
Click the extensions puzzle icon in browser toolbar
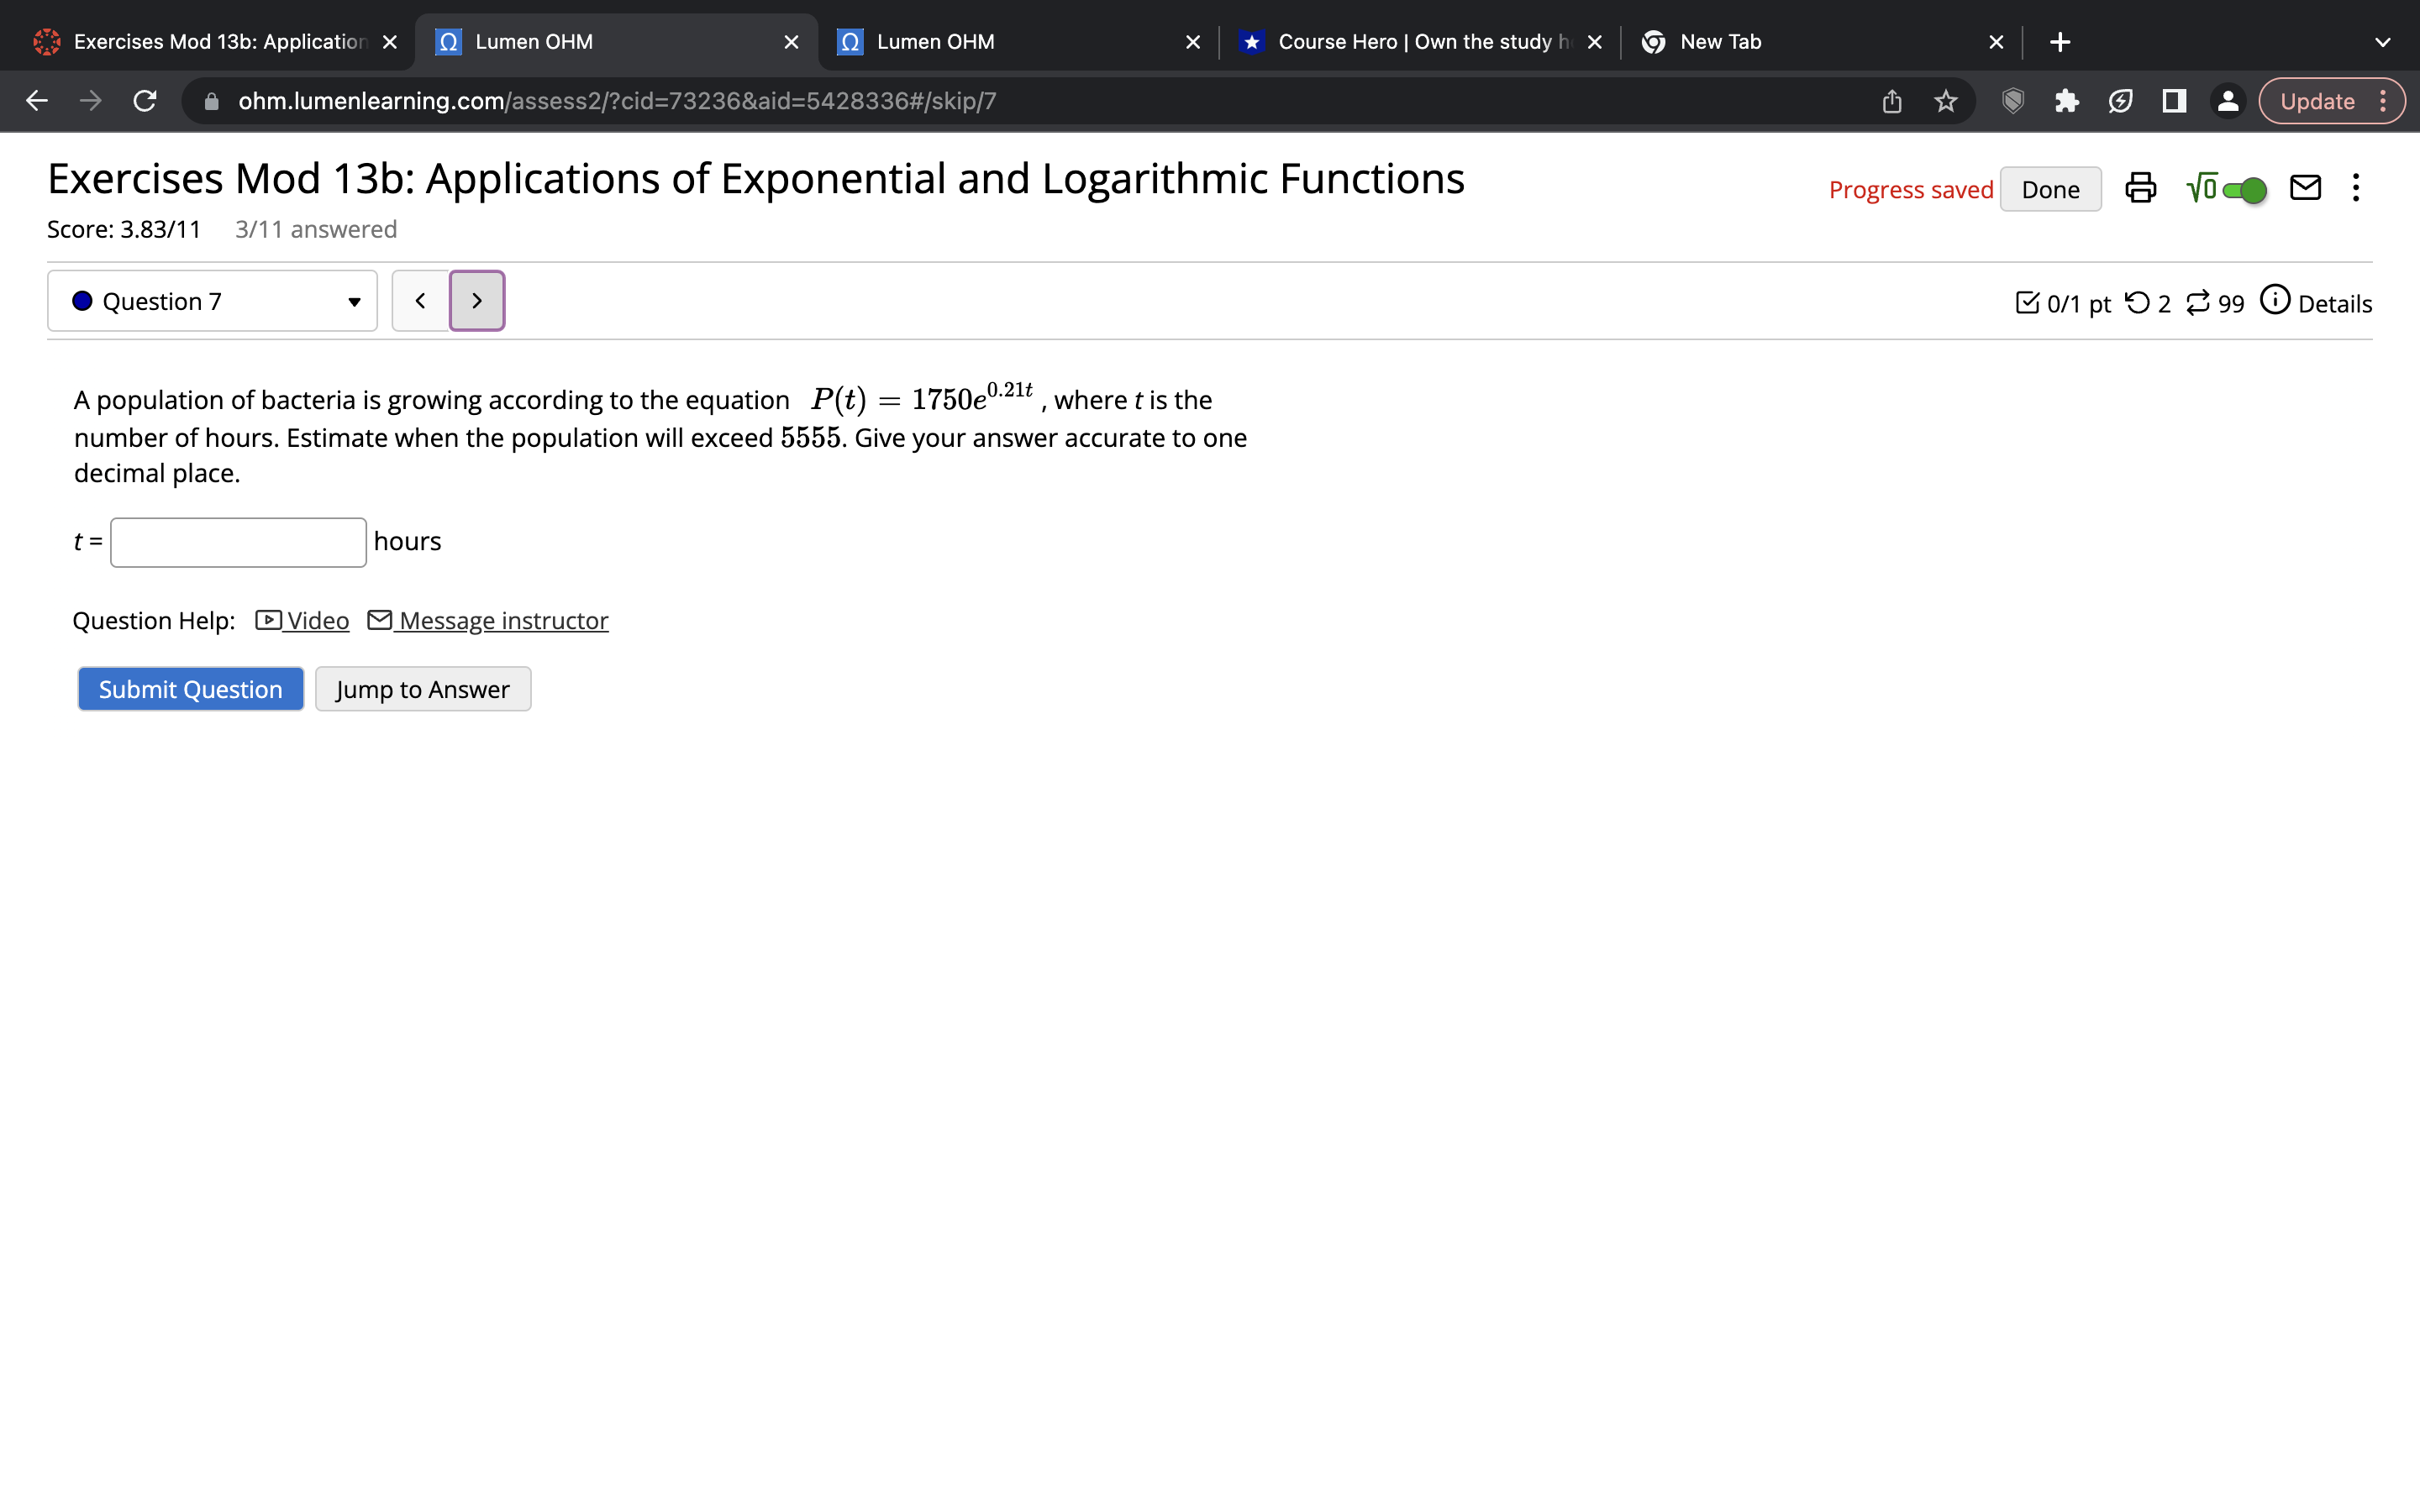click(2065, 100)
